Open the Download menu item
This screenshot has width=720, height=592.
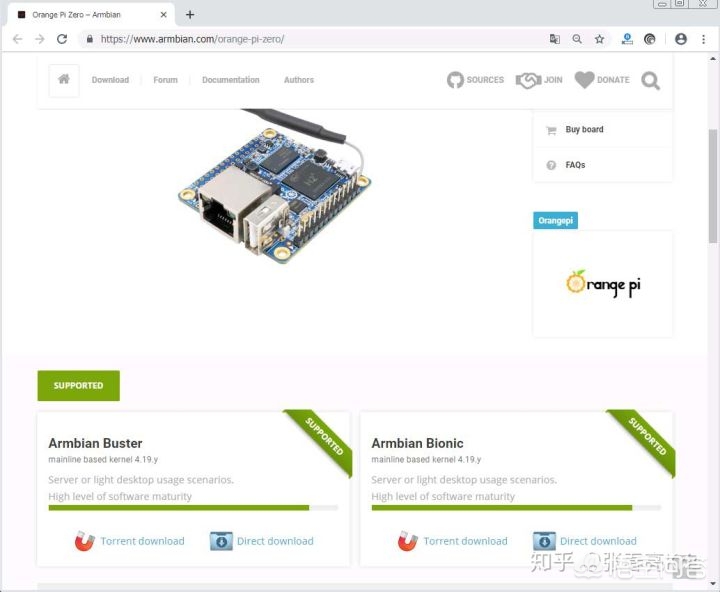(x=110, y=80)
